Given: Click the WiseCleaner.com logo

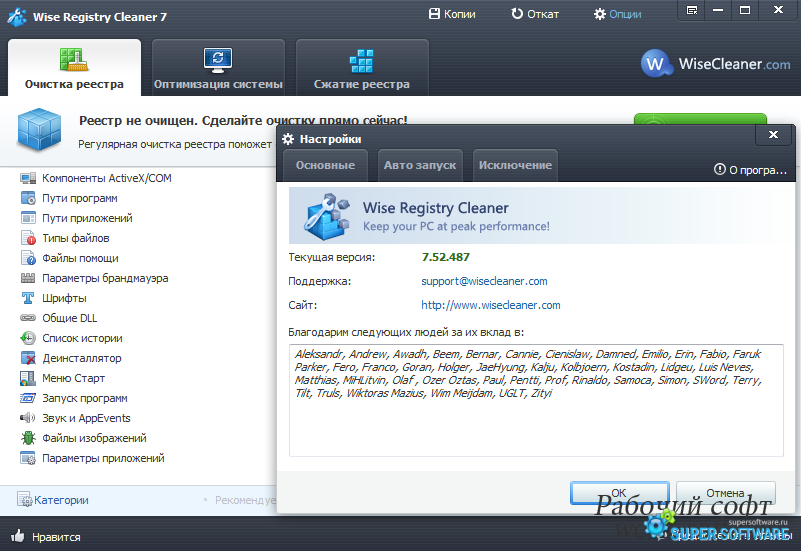Looking at the screenshot, I should [x=715, y=64].
